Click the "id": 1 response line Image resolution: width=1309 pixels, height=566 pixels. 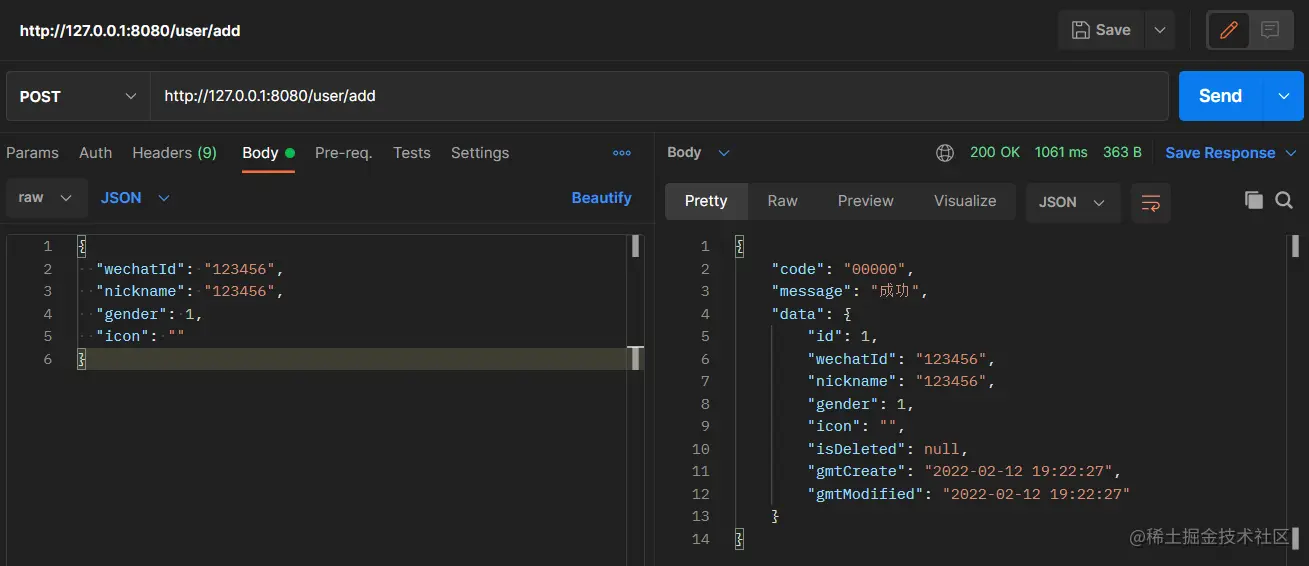click(x=843, y=336)
